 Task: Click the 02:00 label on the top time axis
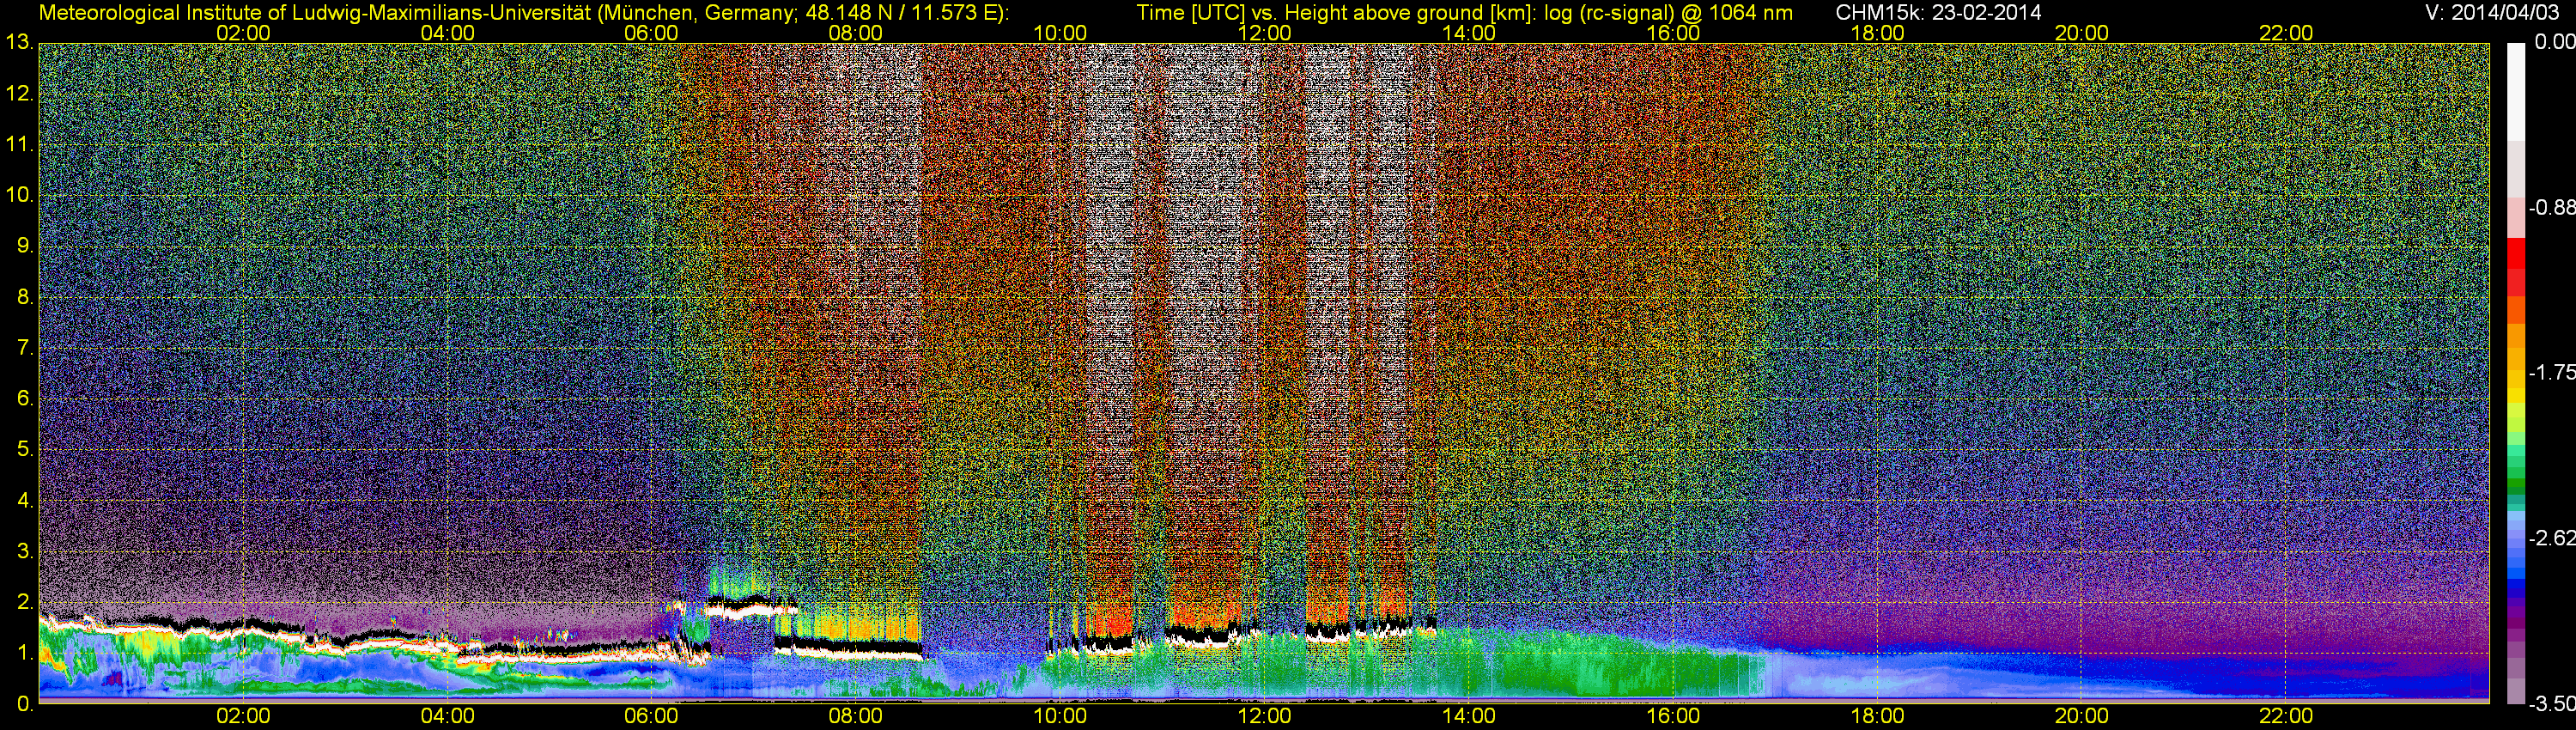tap(243, 33)
